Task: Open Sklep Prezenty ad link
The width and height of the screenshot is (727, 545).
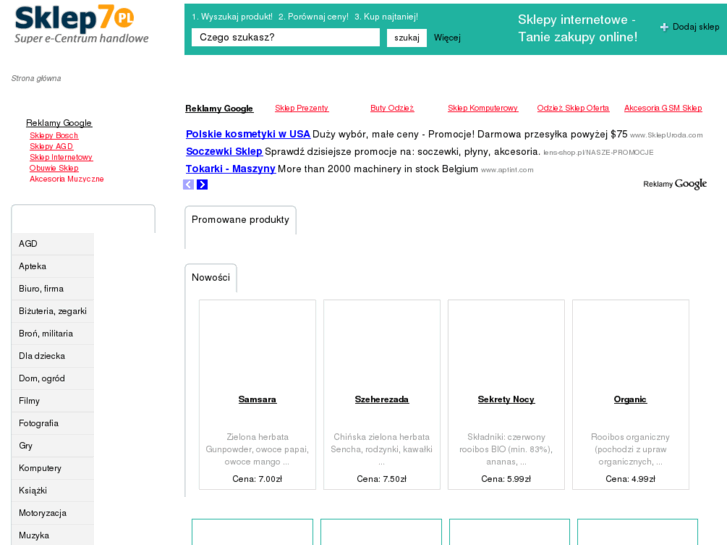Action: pos(301,108)
